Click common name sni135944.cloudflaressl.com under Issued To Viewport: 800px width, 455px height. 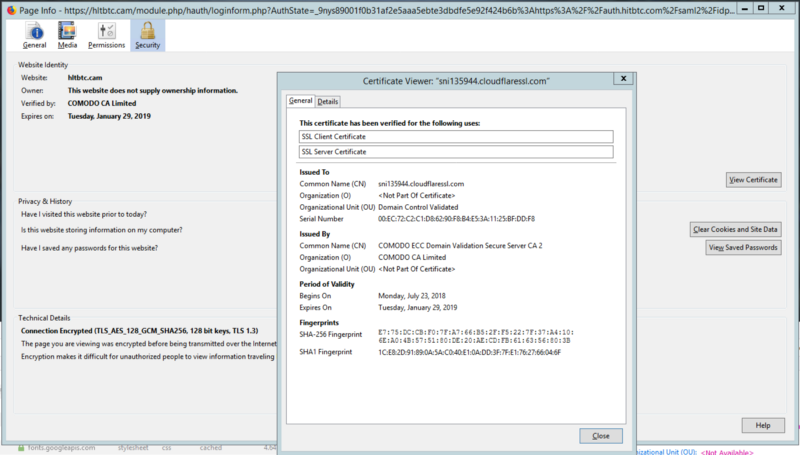421,184
